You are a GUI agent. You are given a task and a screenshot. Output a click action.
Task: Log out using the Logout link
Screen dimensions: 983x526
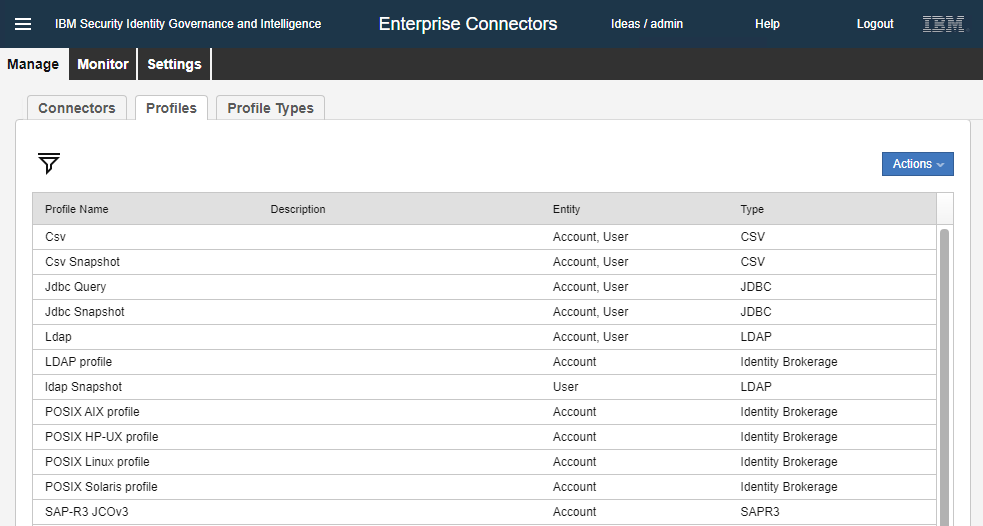[x=875, y=24]
